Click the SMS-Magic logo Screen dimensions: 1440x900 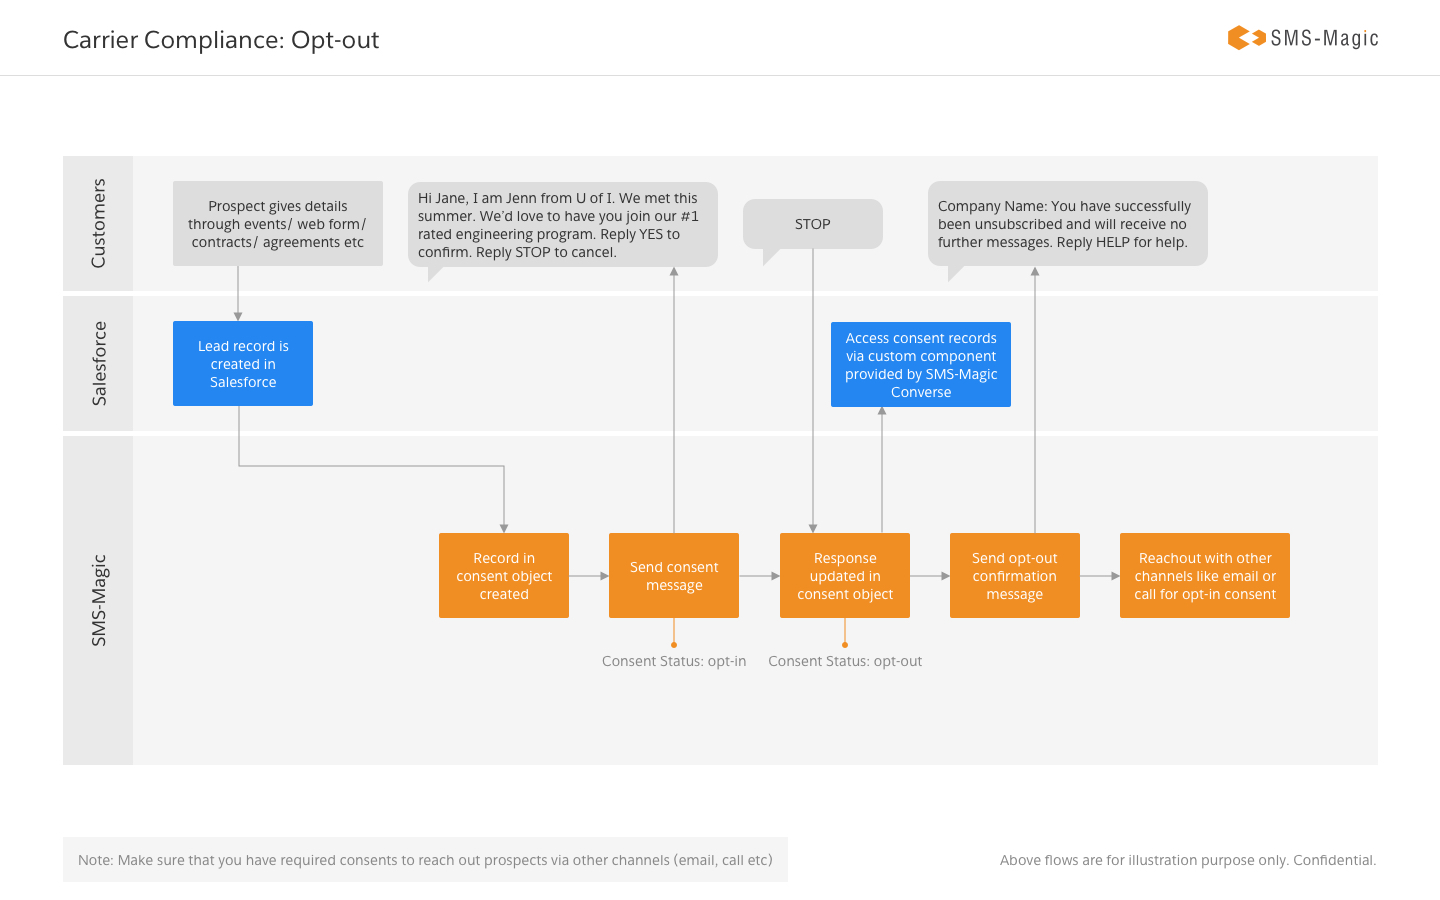point(1303,38)
